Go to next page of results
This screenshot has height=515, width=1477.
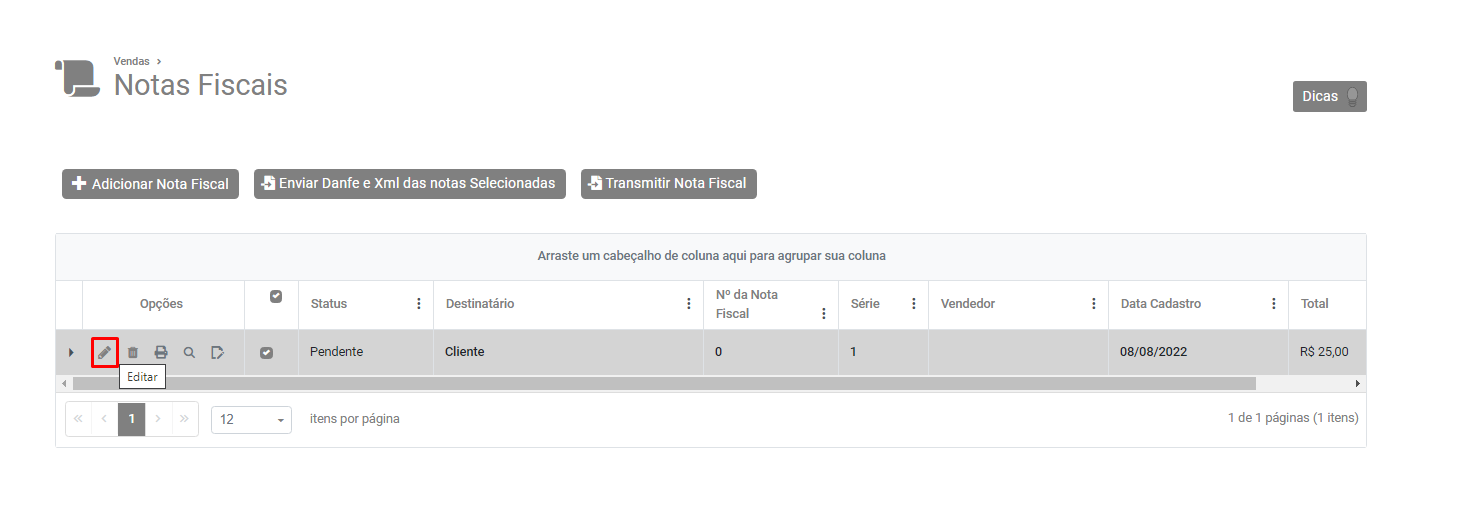coord(158,419)
